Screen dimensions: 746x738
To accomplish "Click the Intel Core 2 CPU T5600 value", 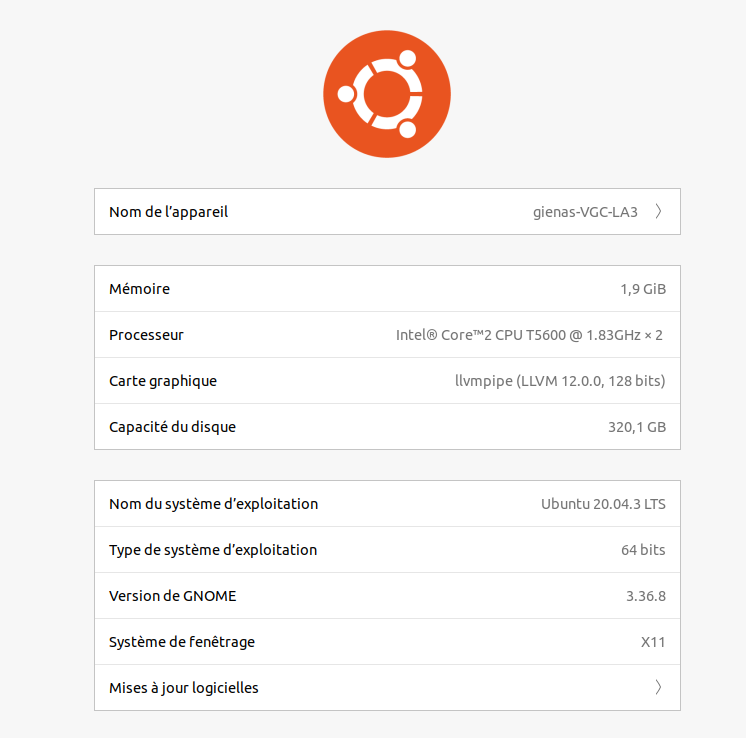I will tap(529, 335).
